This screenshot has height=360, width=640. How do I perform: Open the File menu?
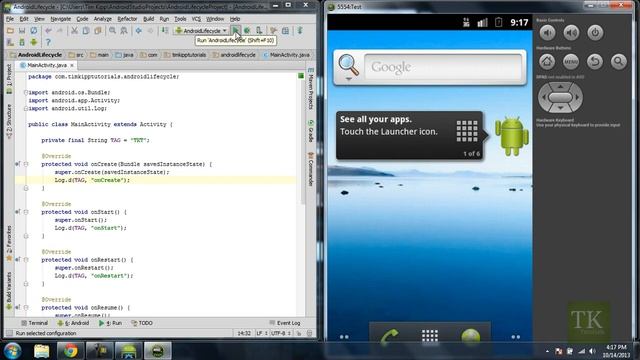(x=10, y=19)
